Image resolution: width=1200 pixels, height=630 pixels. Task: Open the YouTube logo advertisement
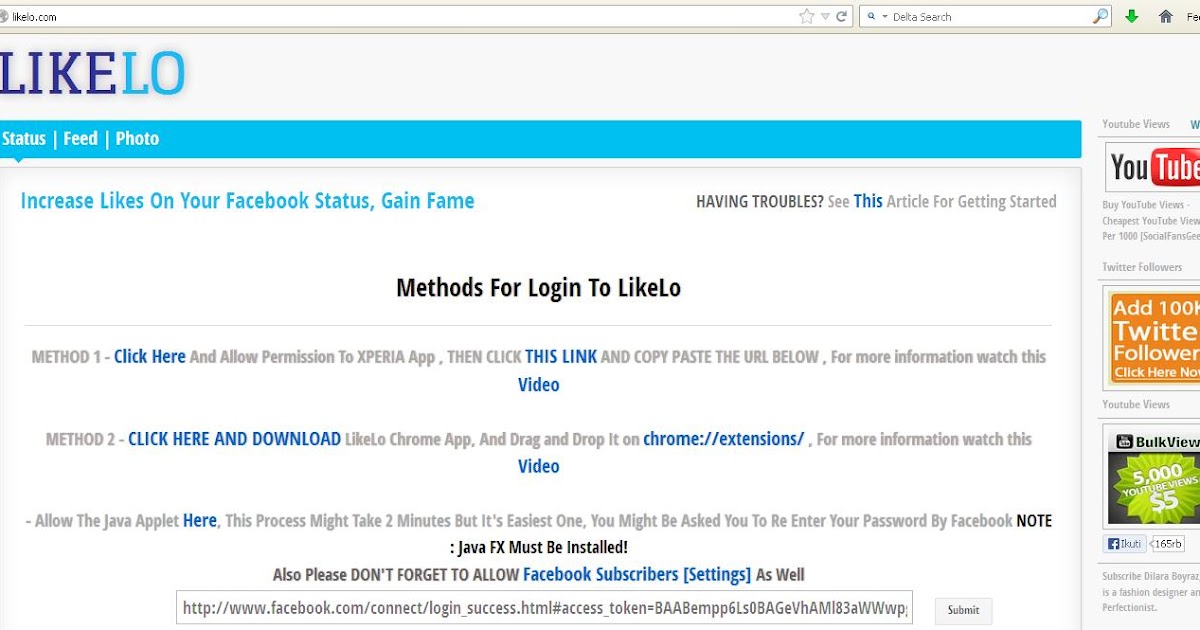pos(1153,166)
